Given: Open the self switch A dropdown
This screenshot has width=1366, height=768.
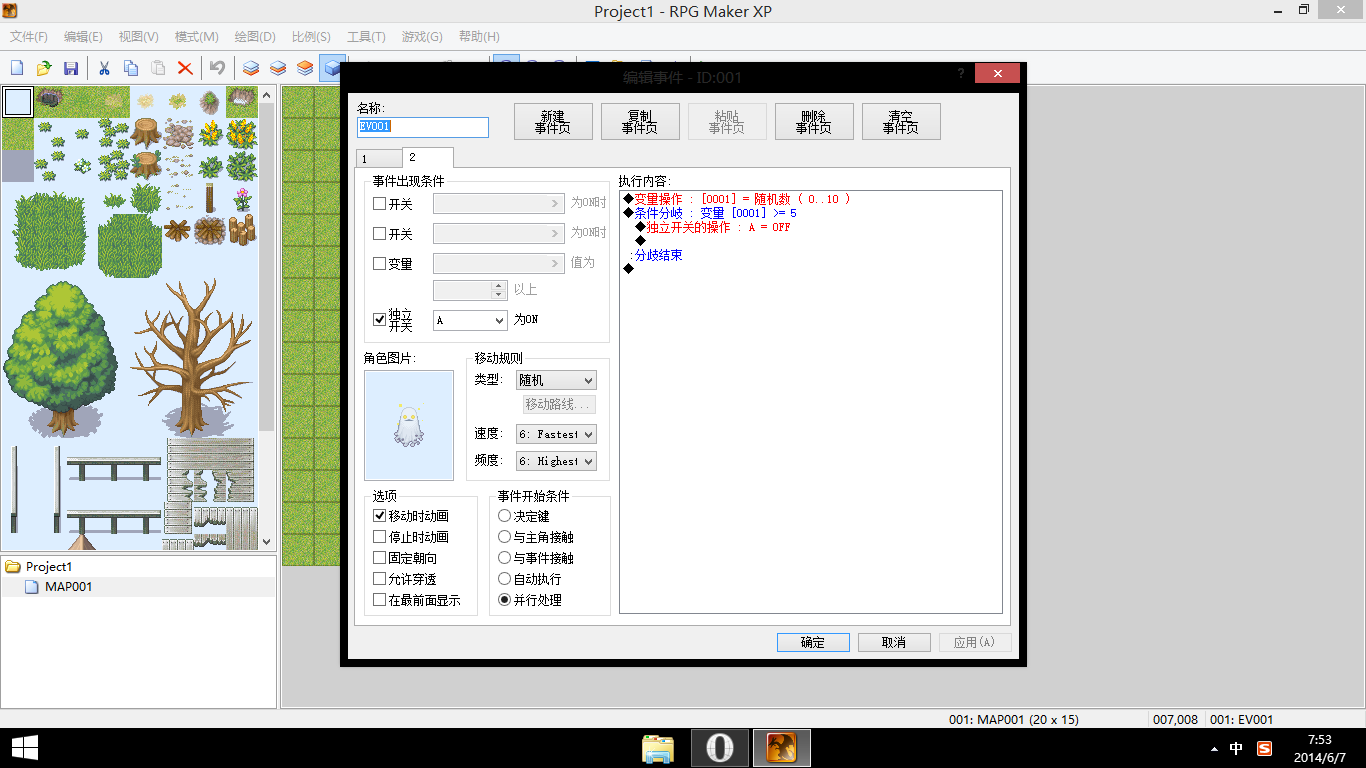Looking at the screenshot, I should 470,320.
